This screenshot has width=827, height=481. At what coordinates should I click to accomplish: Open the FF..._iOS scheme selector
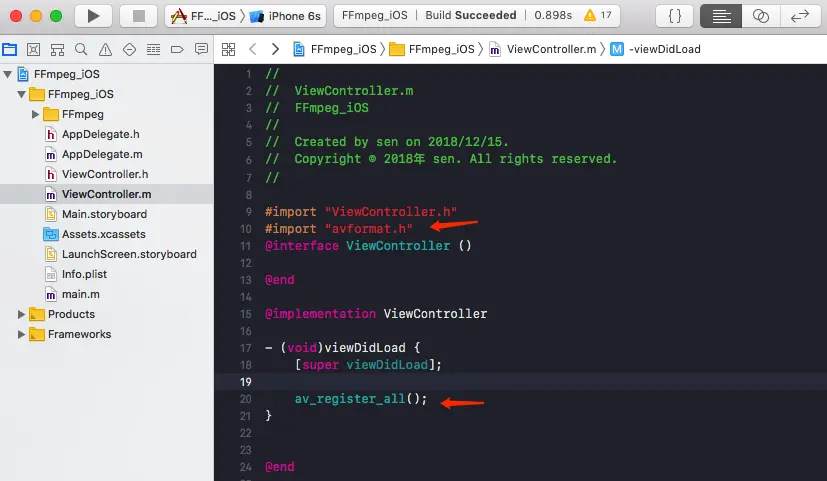[x=204, y=16]
